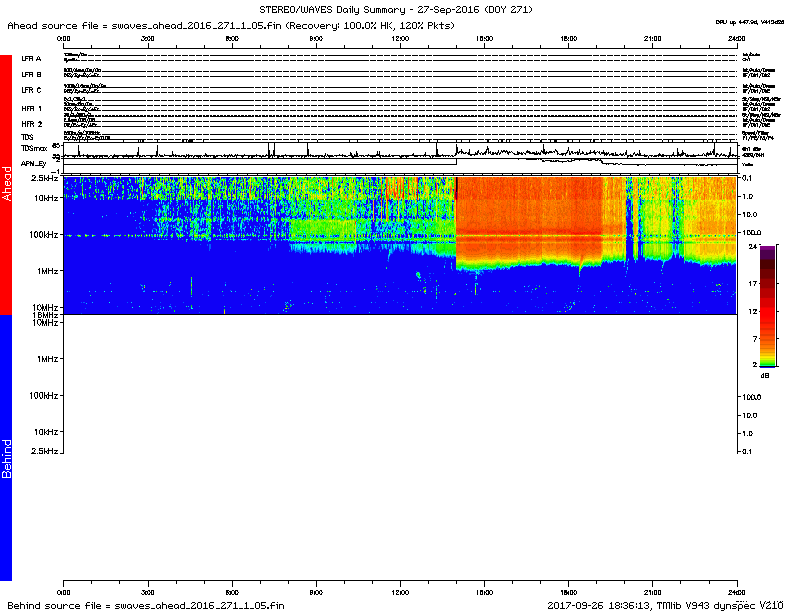Click the 1MHz label in Behind panel
This screenshot has height=612, width=792.
click(x=45, y=359)
